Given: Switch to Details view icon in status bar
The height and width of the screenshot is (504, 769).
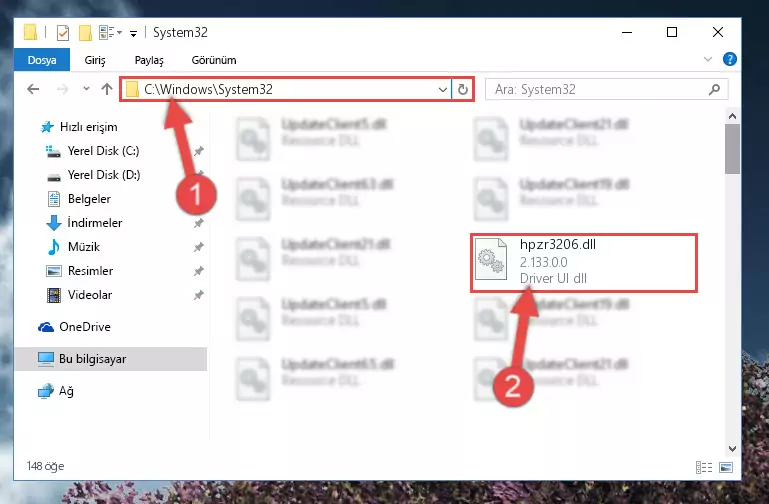Looking at the screenshot, I should [x=704, y=467].
